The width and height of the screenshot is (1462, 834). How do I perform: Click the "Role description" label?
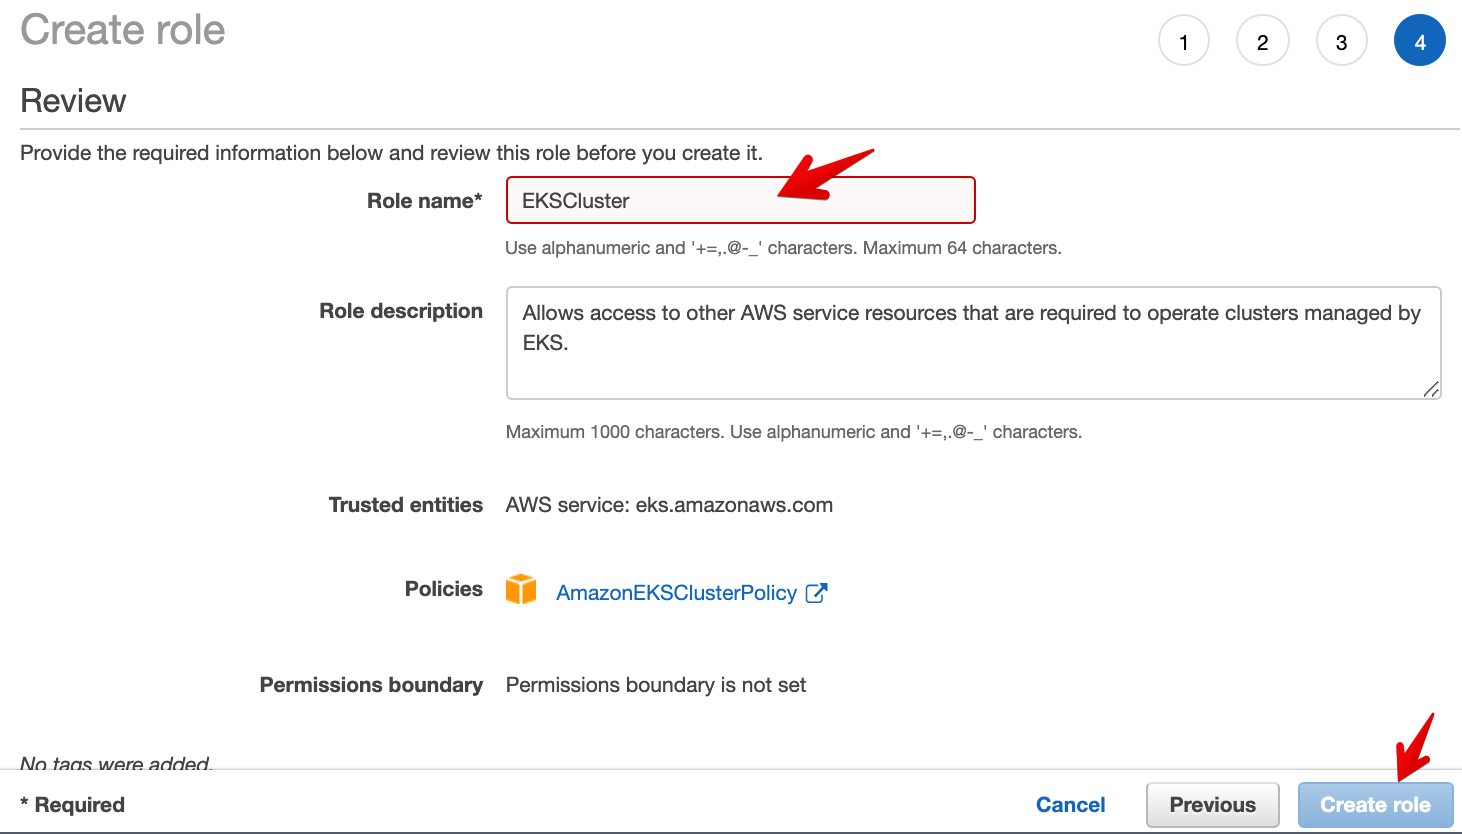[x=401, y=311]
